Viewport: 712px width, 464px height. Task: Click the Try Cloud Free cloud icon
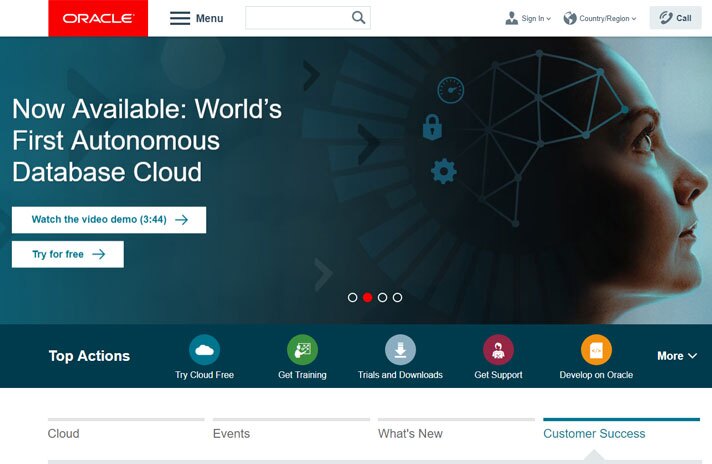204,350
